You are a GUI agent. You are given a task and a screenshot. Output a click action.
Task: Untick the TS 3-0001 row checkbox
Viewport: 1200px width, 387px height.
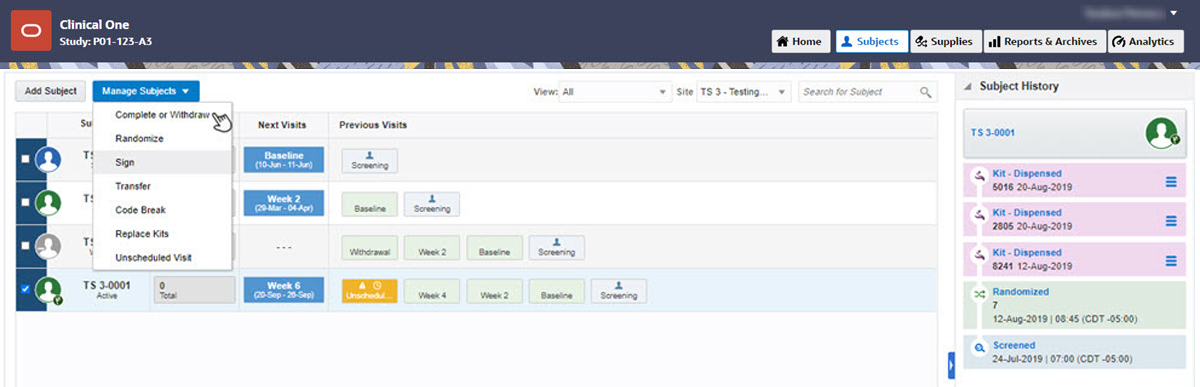point(25,290)
